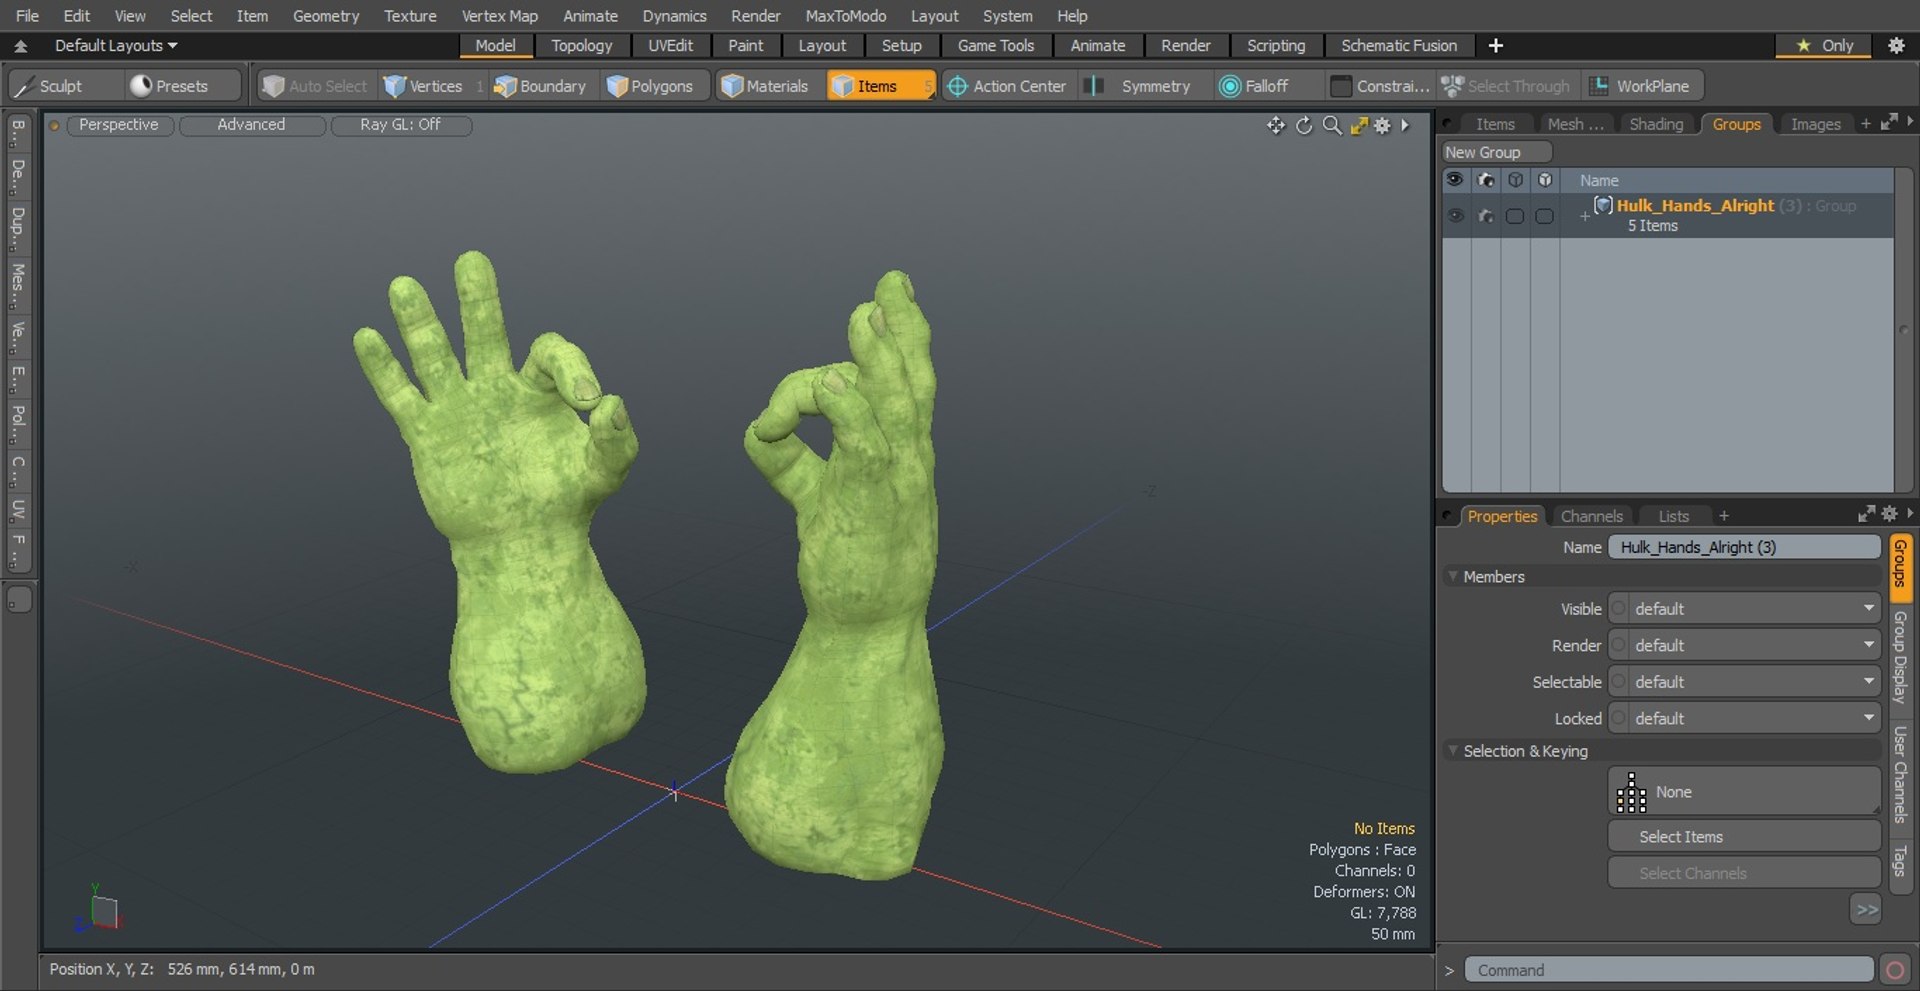Collapse the Selection & Keying section

click(x=1453, y=751)
